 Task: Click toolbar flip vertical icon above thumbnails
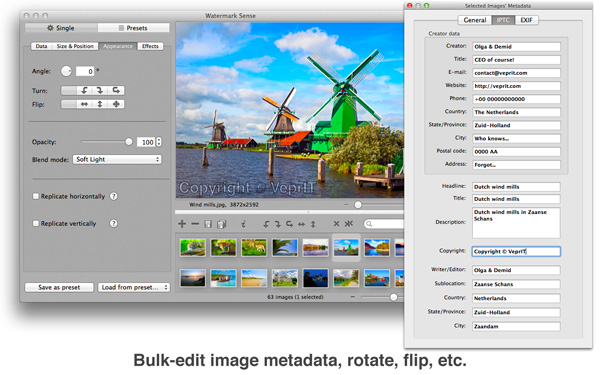313,224
